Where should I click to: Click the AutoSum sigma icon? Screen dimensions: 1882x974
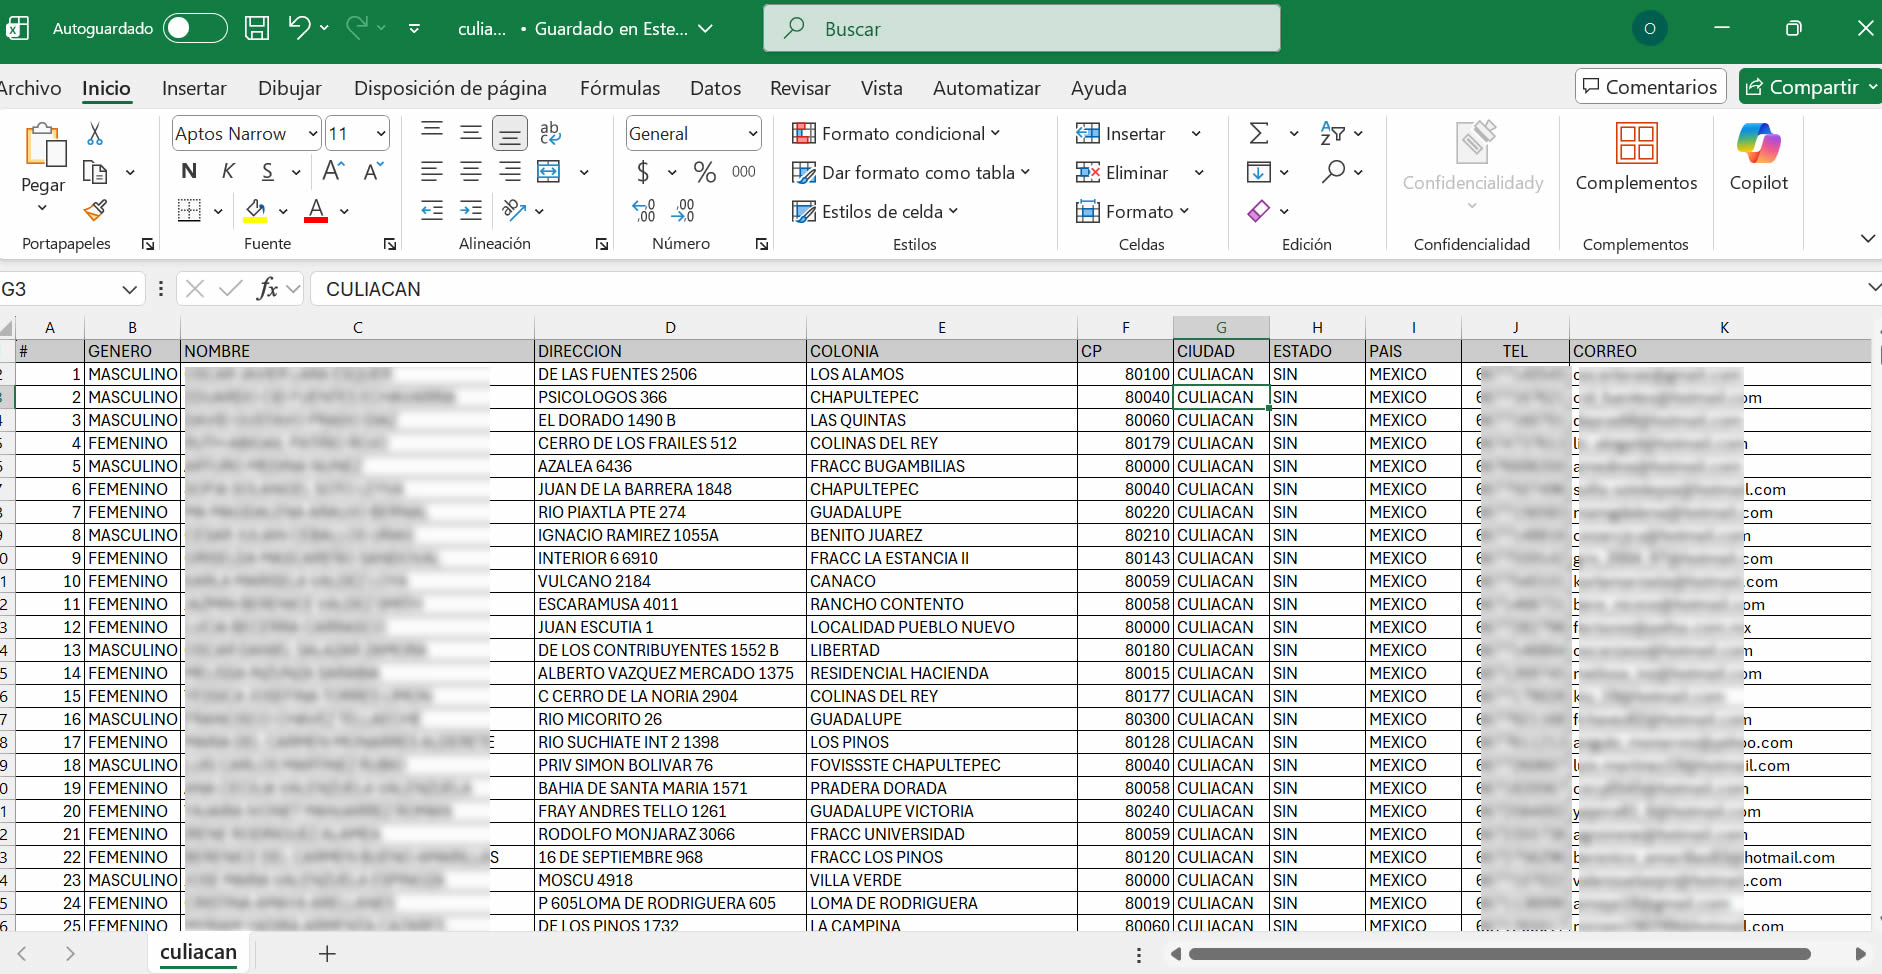[1259, 133]
